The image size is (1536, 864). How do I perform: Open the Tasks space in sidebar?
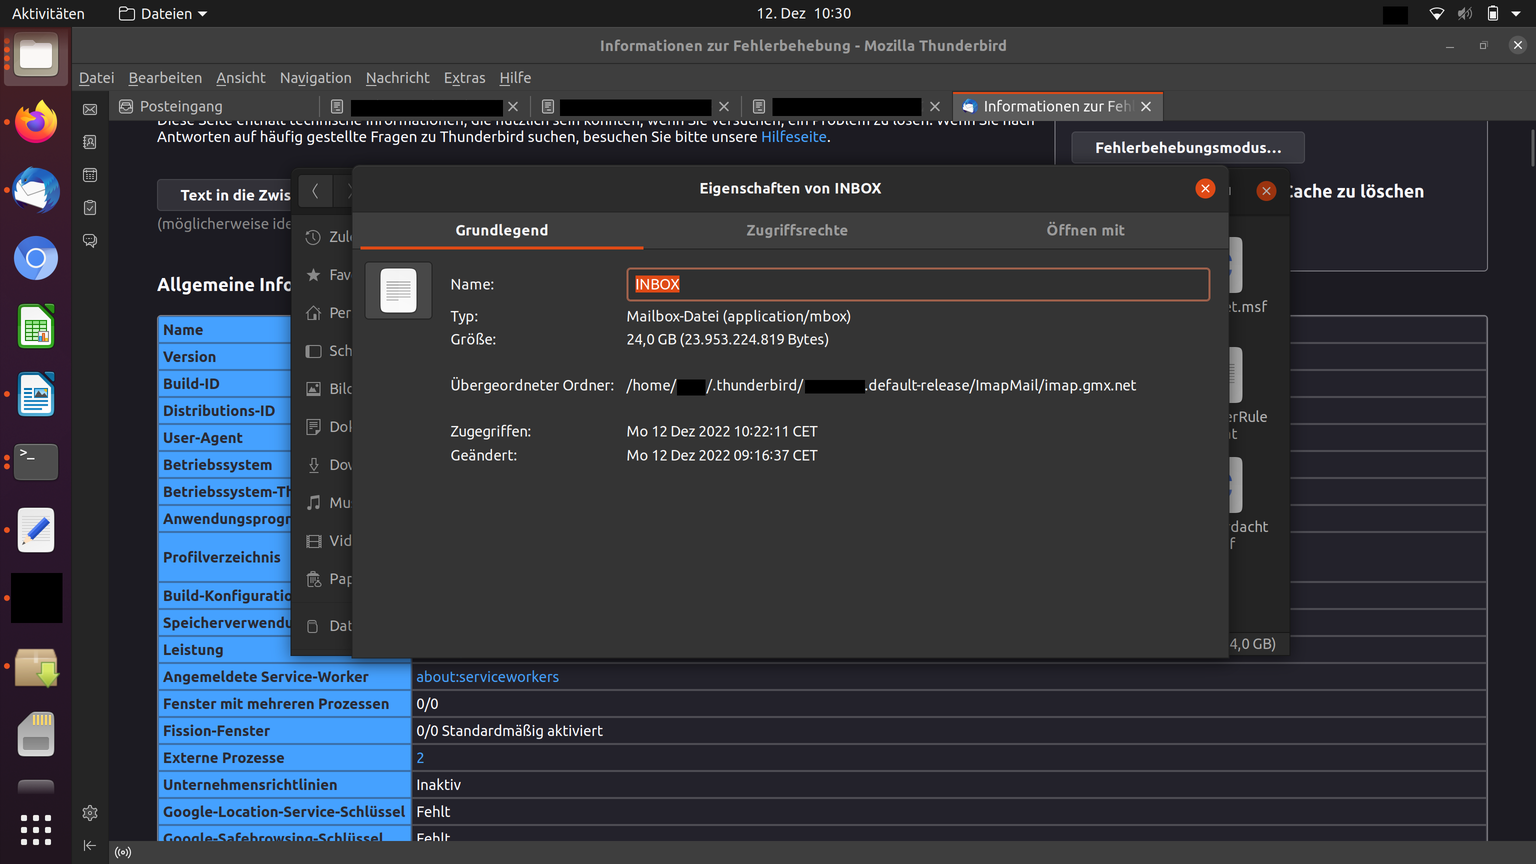click(90, 208)
